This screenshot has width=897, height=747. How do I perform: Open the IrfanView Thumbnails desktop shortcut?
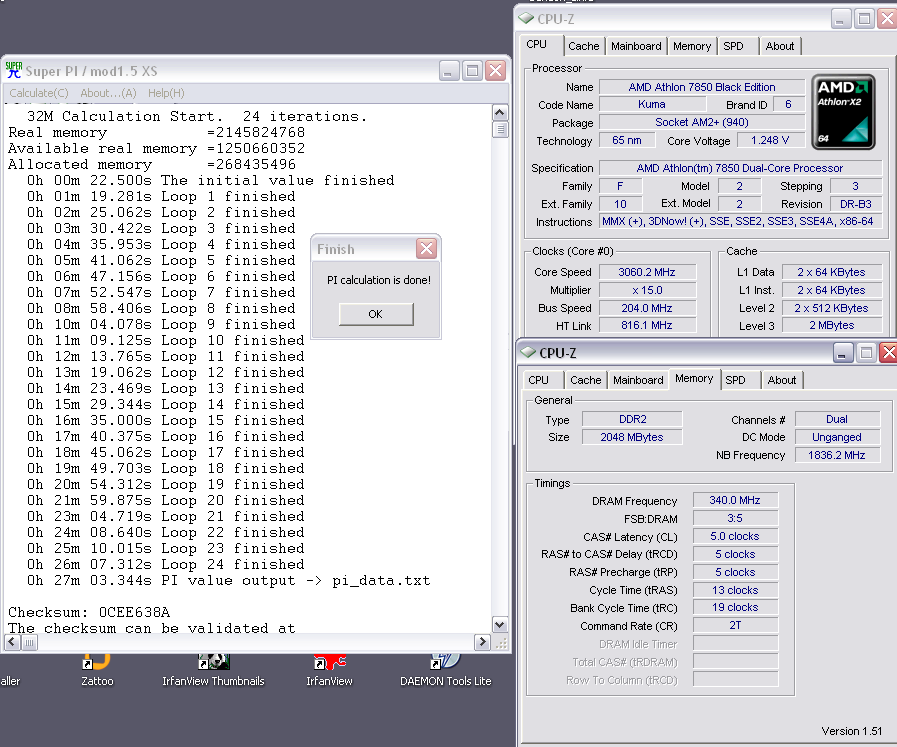(213, 669)
